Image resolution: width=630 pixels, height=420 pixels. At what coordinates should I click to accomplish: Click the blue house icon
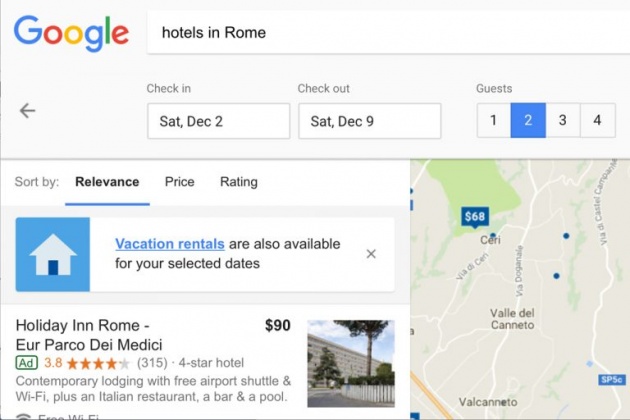pyautogui.click(x=53, y=254)
